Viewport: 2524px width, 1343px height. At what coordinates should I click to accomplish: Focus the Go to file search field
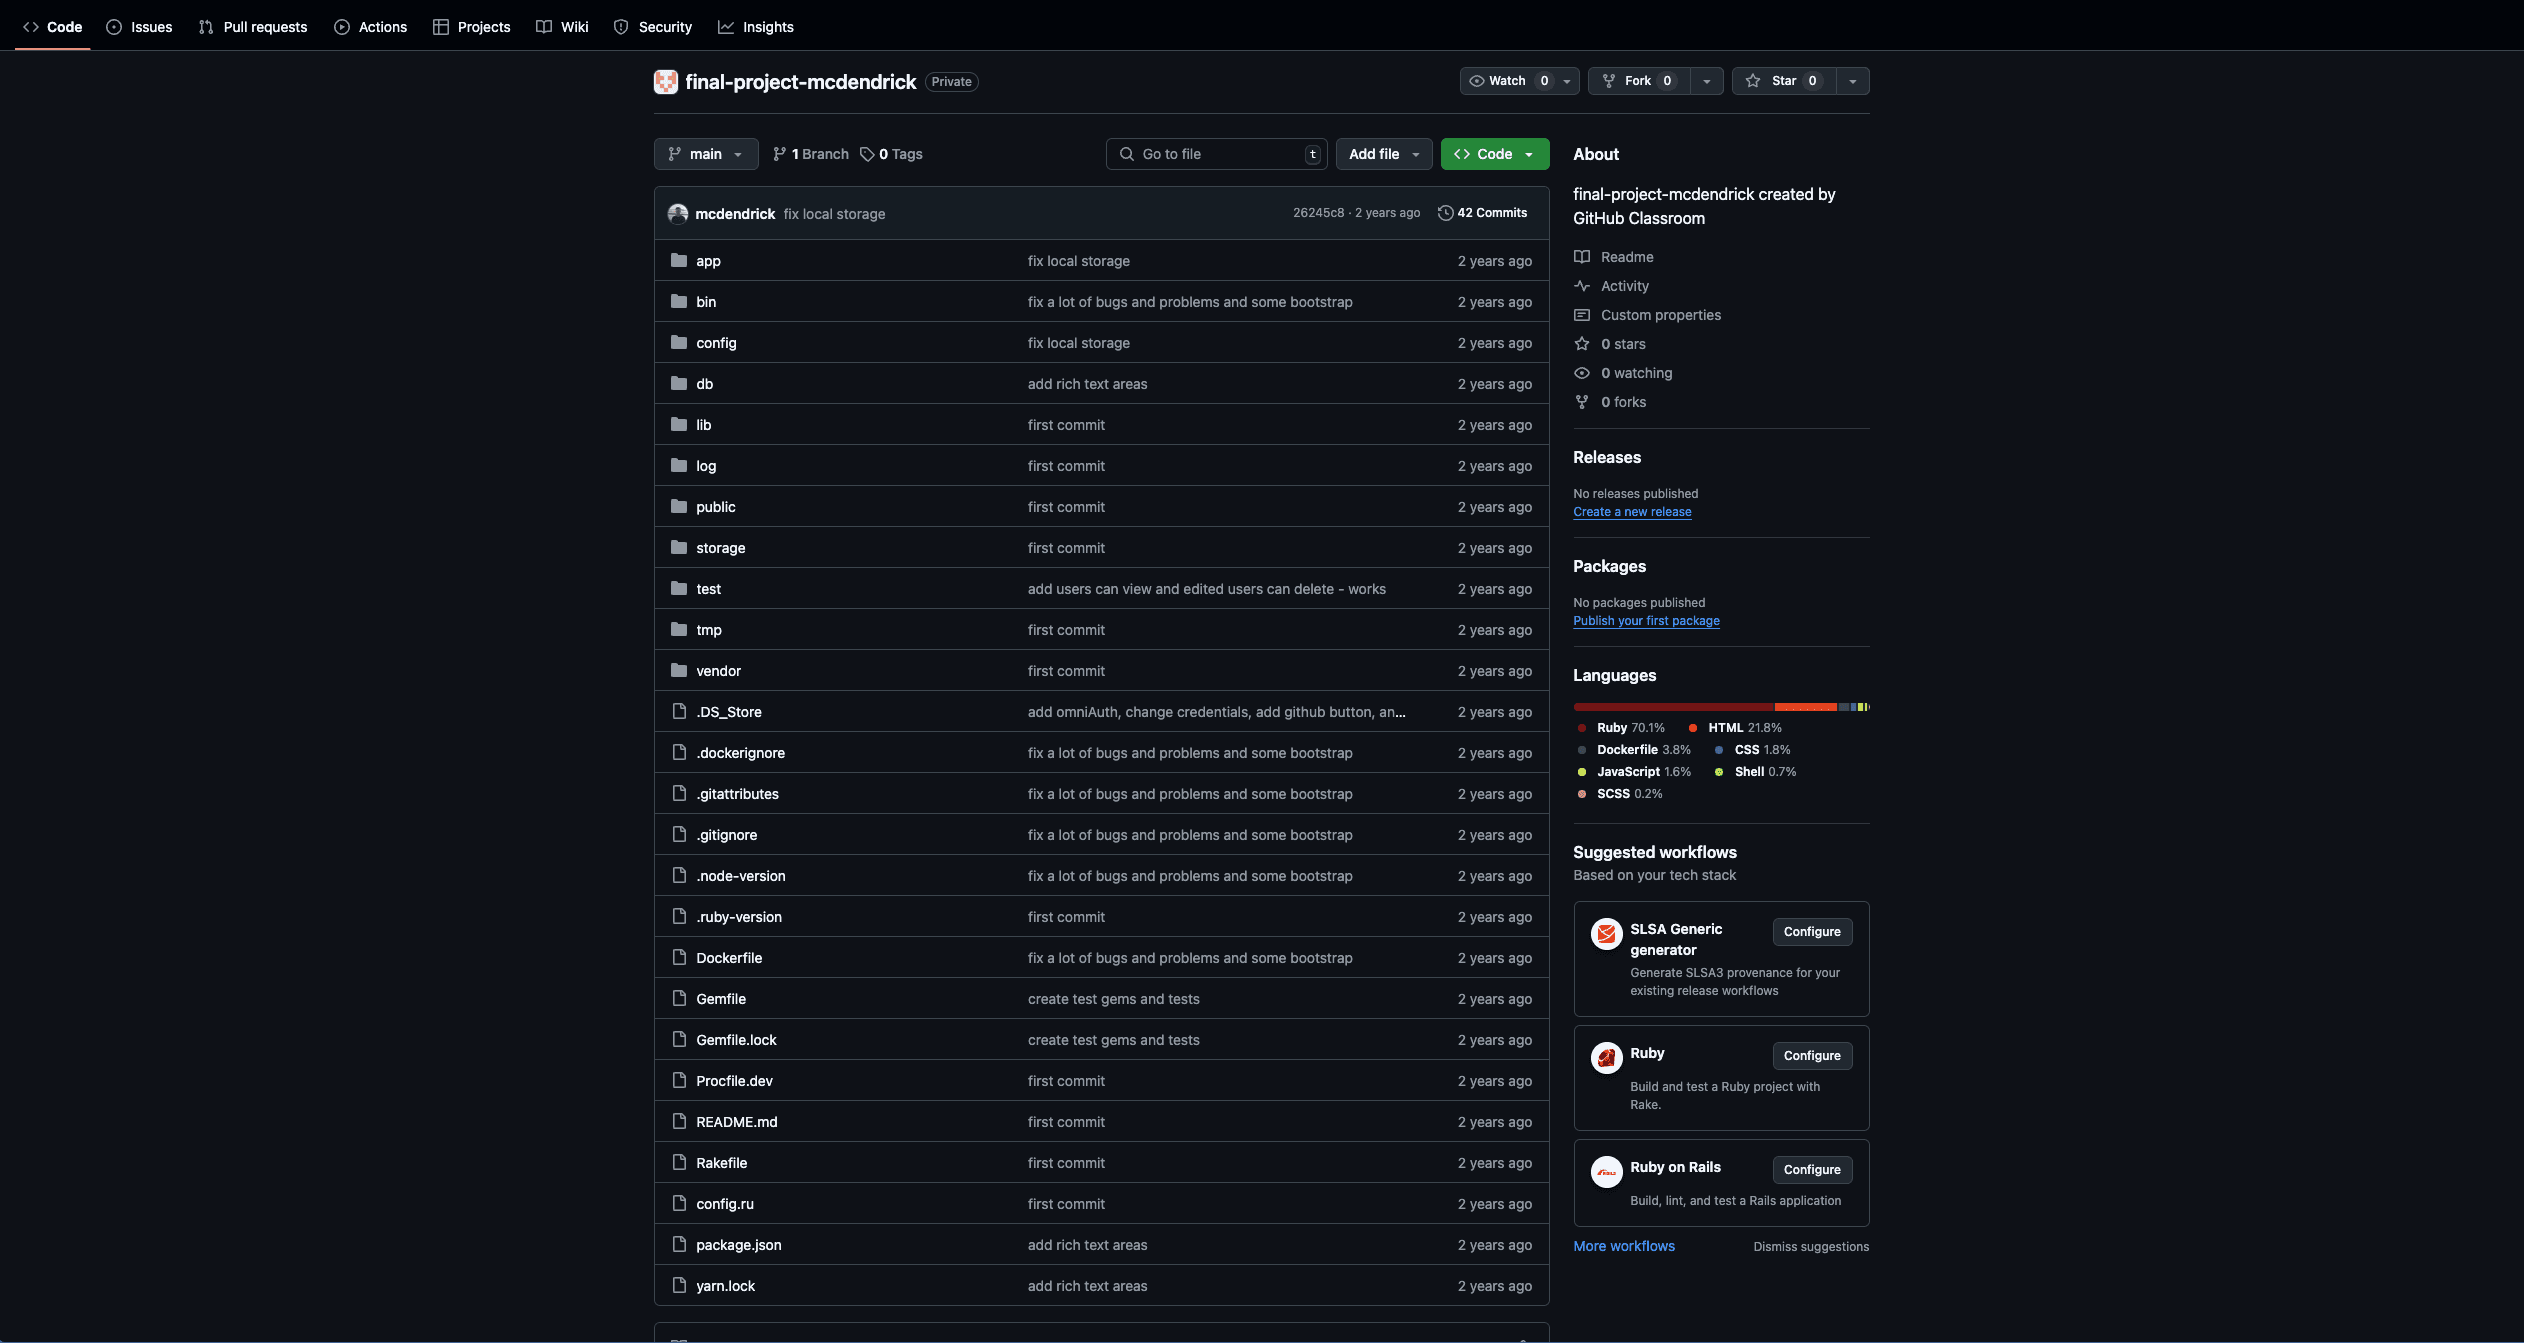(x=1217, y=154)
